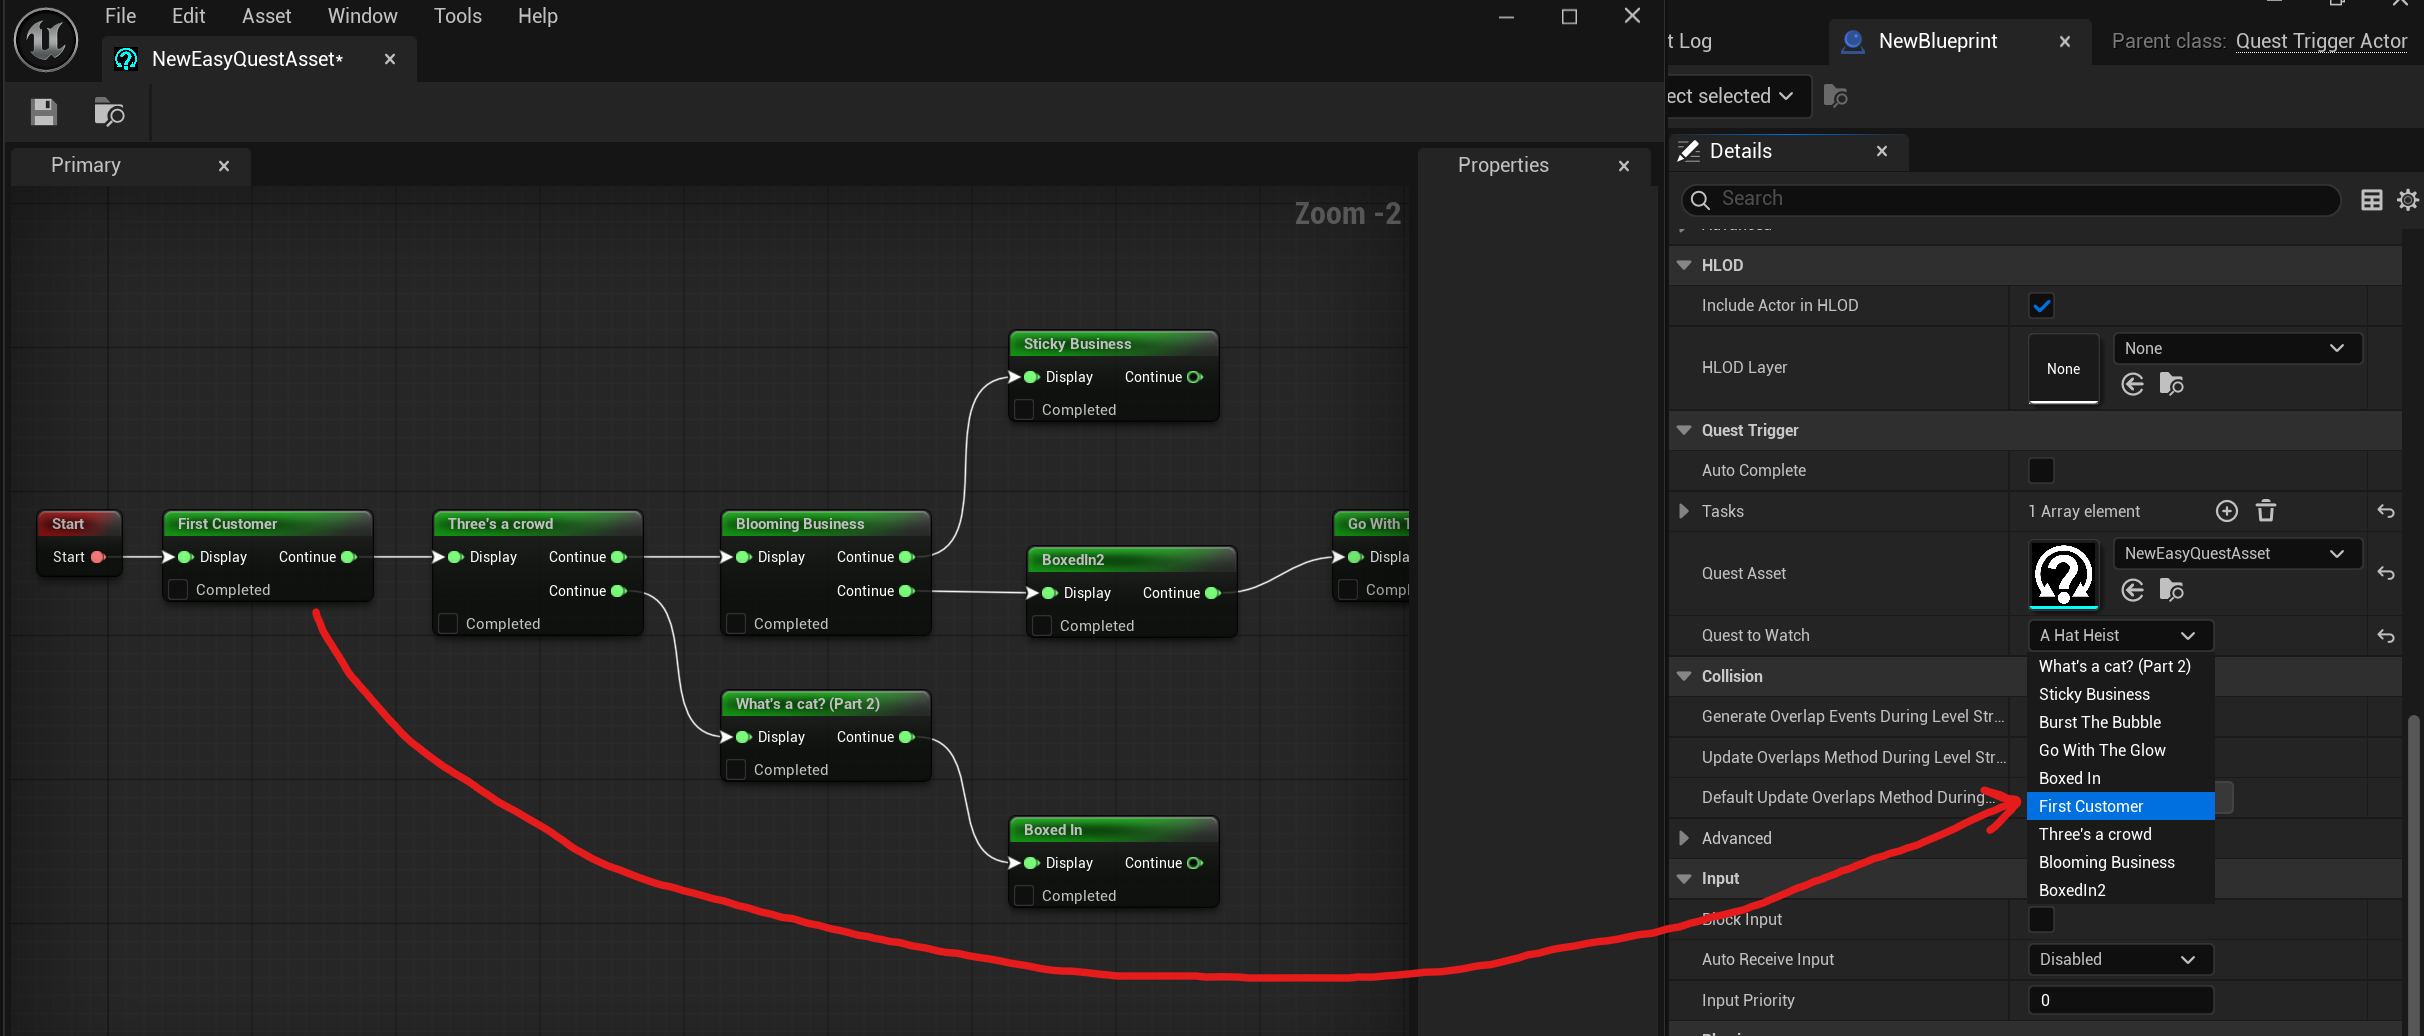Save the NewEasyQuestAsset

click(43, 112)
